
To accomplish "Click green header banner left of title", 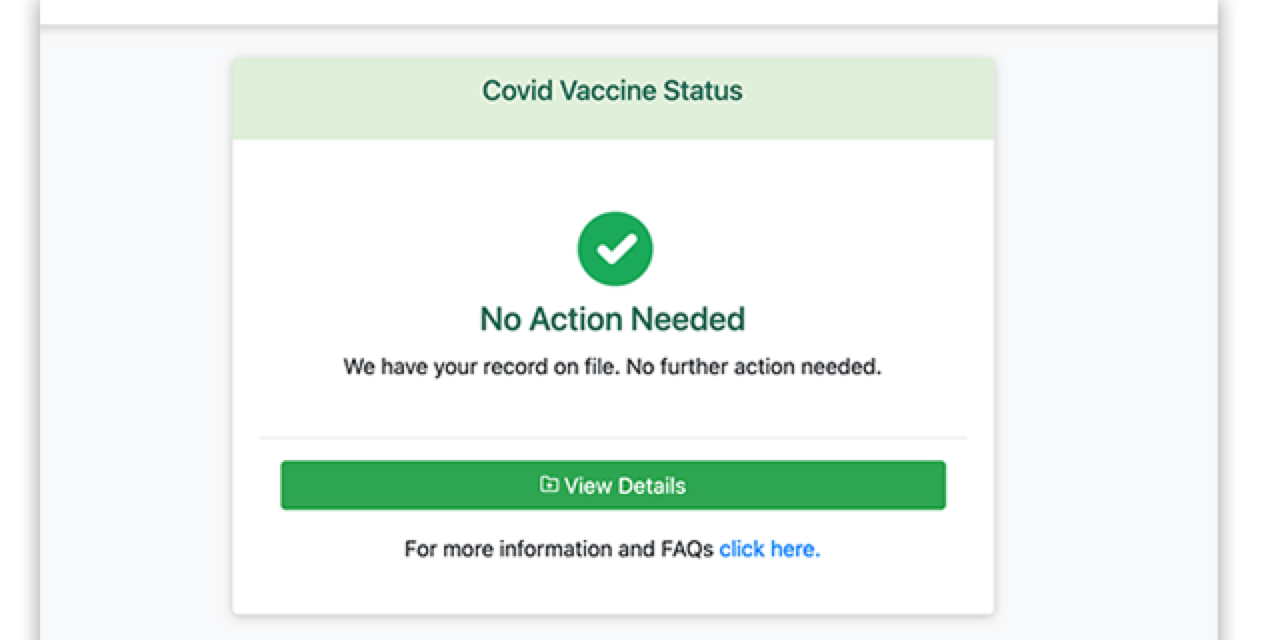I will click(350, 97).
